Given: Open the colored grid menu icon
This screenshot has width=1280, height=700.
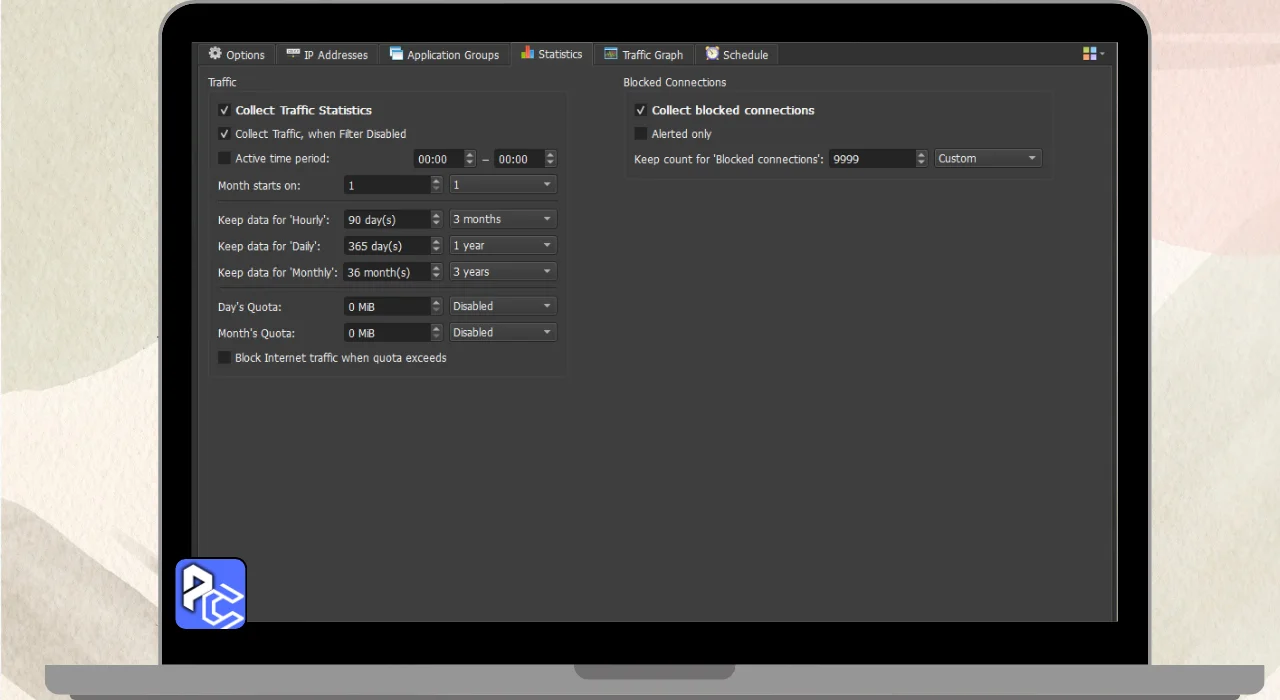Looking at the screenshot, I should point(1091,54).
